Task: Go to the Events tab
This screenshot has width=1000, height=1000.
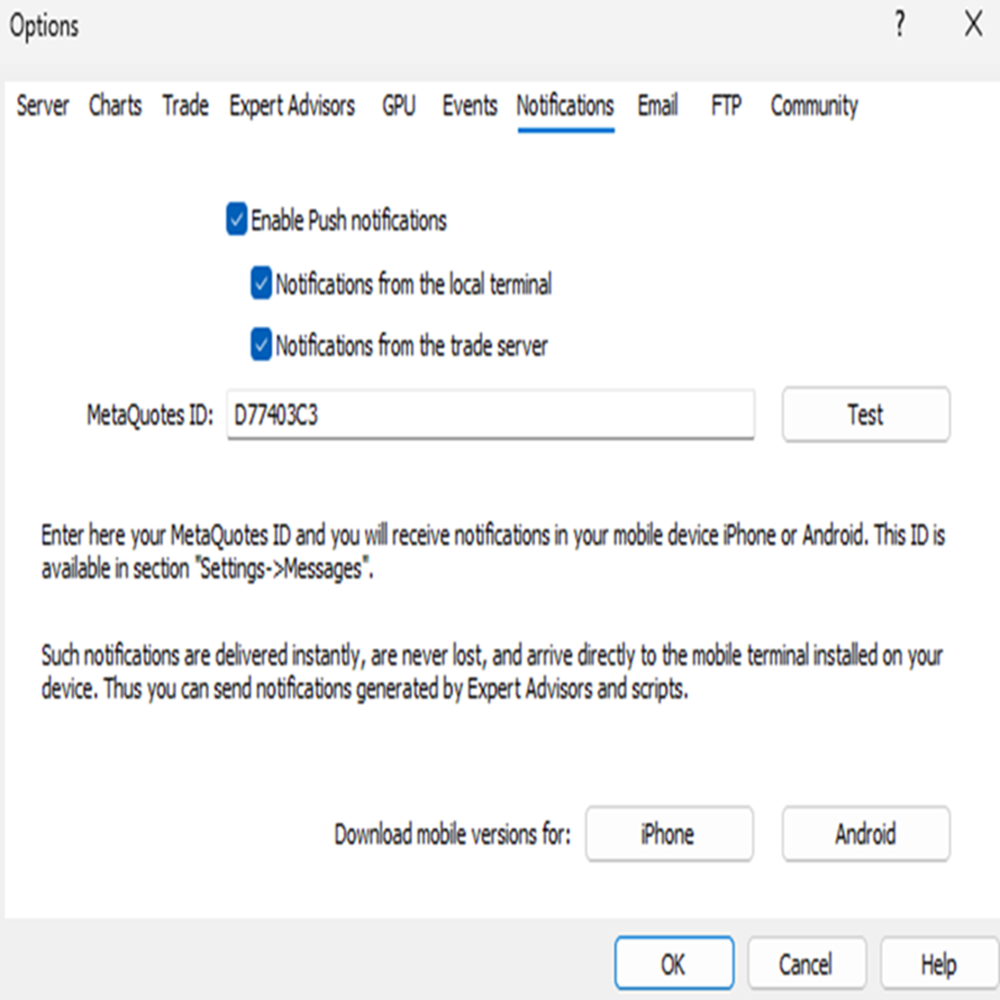Action: [x=469, y=106]
